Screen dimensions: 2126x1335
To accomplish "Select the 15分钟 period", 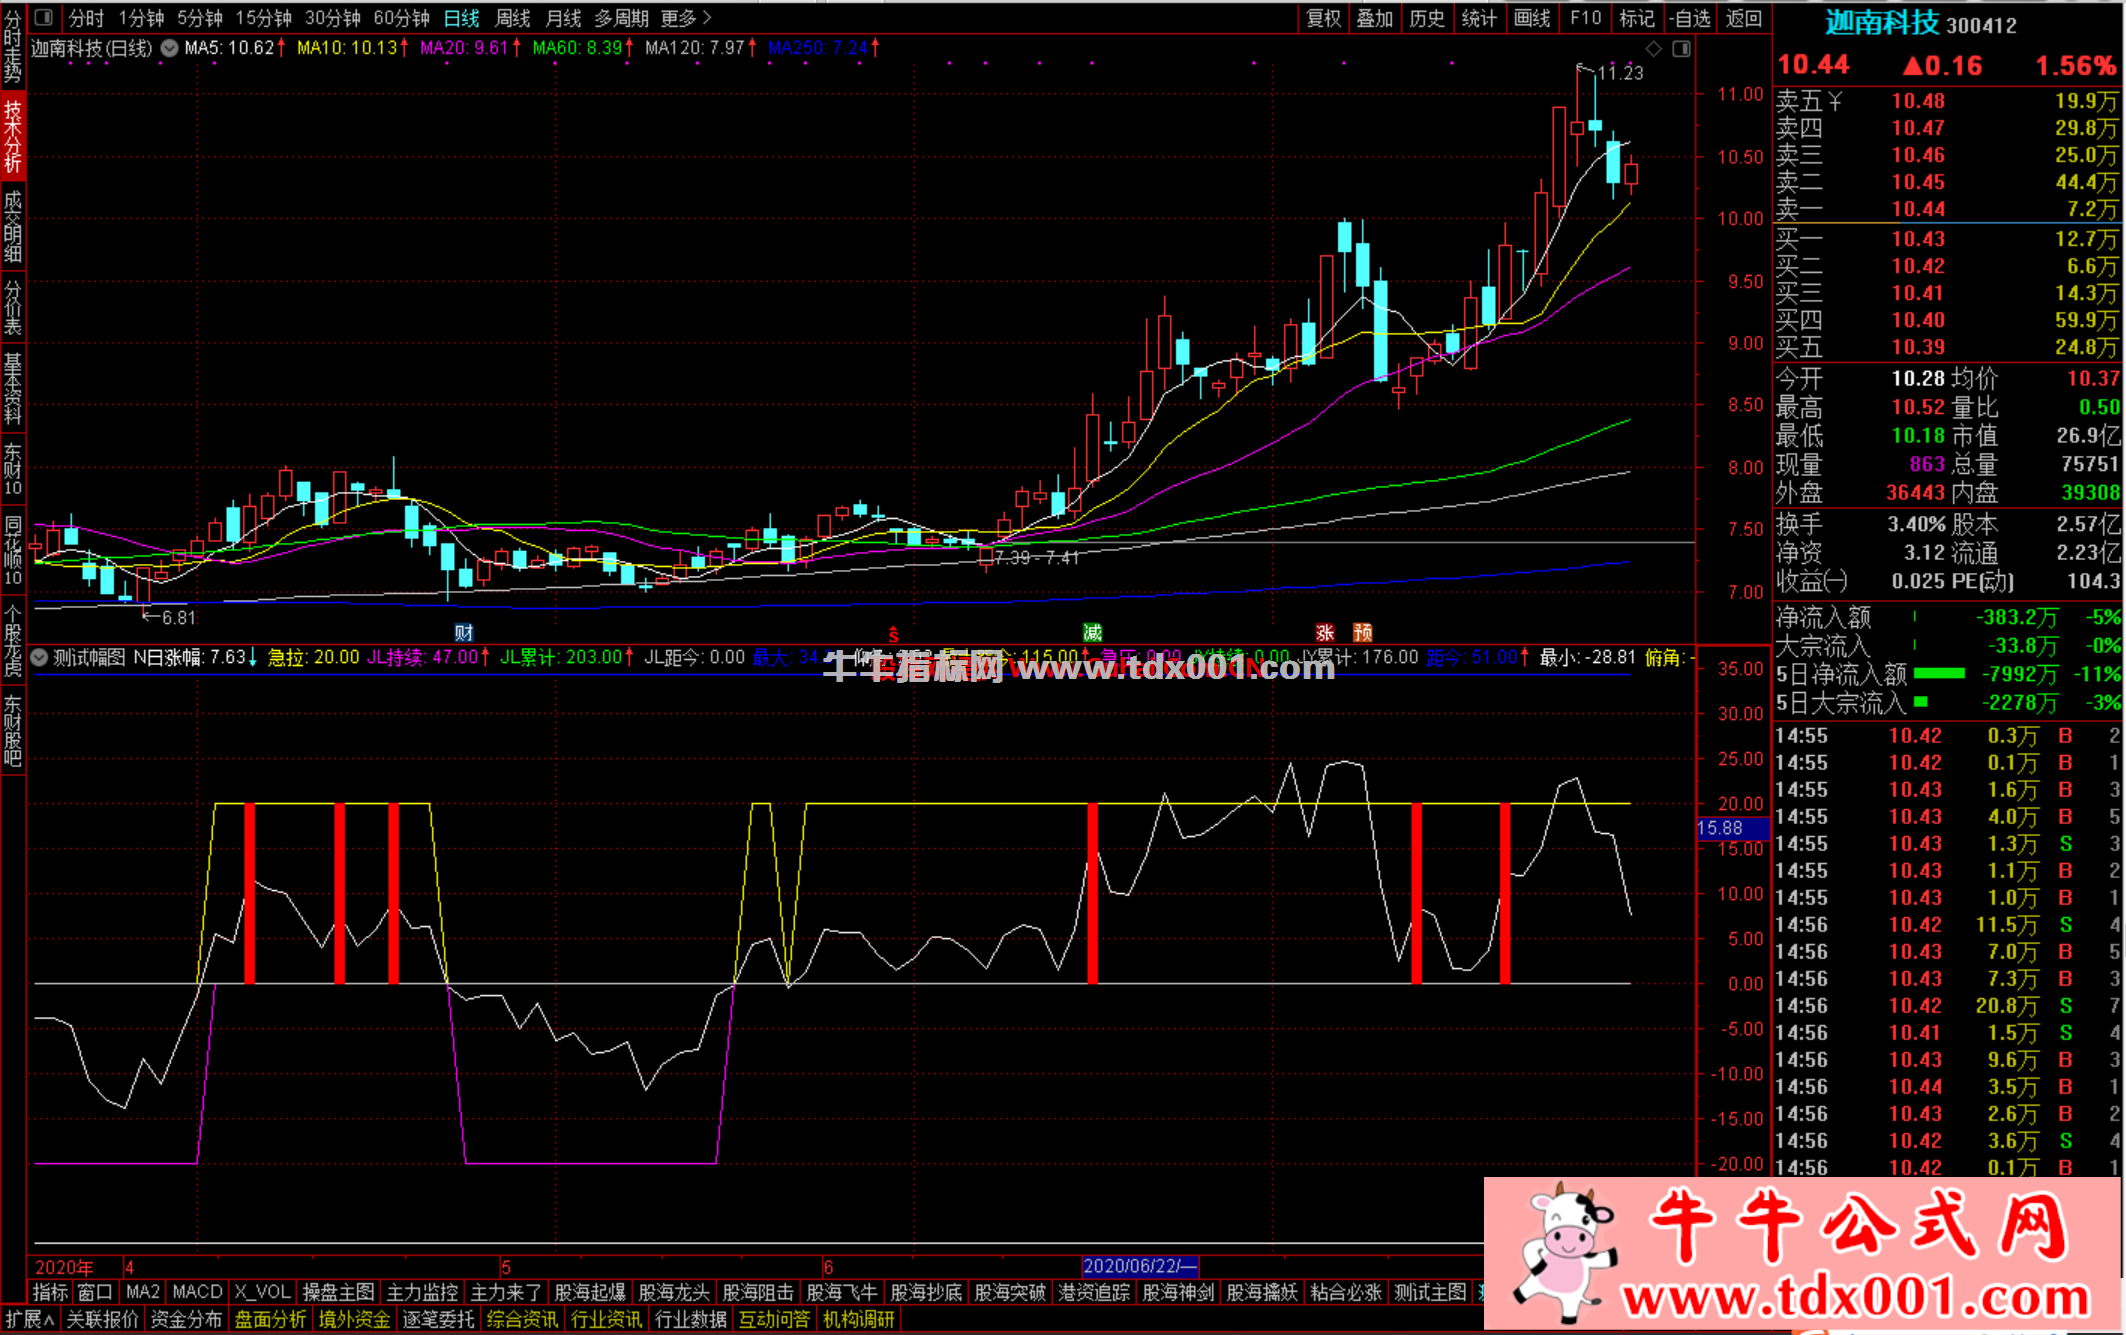I will pyautogui.click(x=264, y=18).
